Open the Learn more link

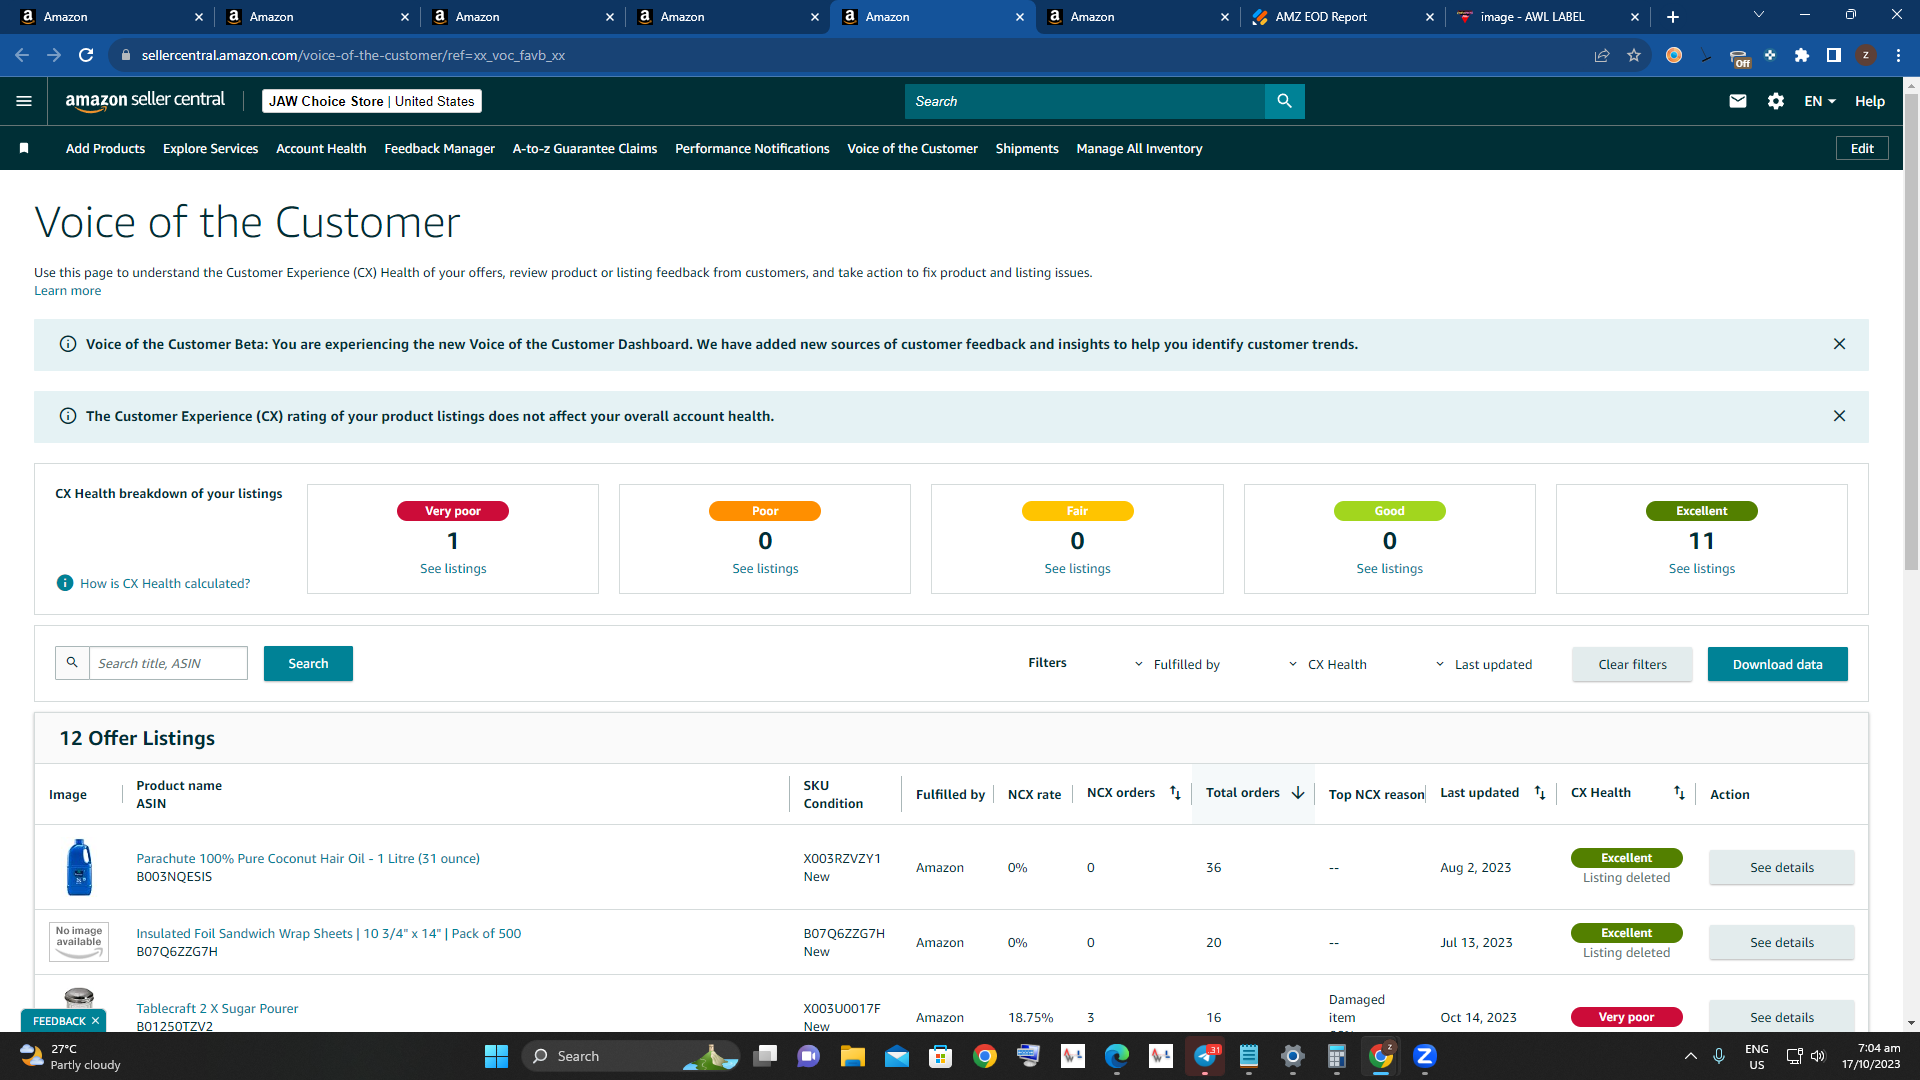(67, 291)
